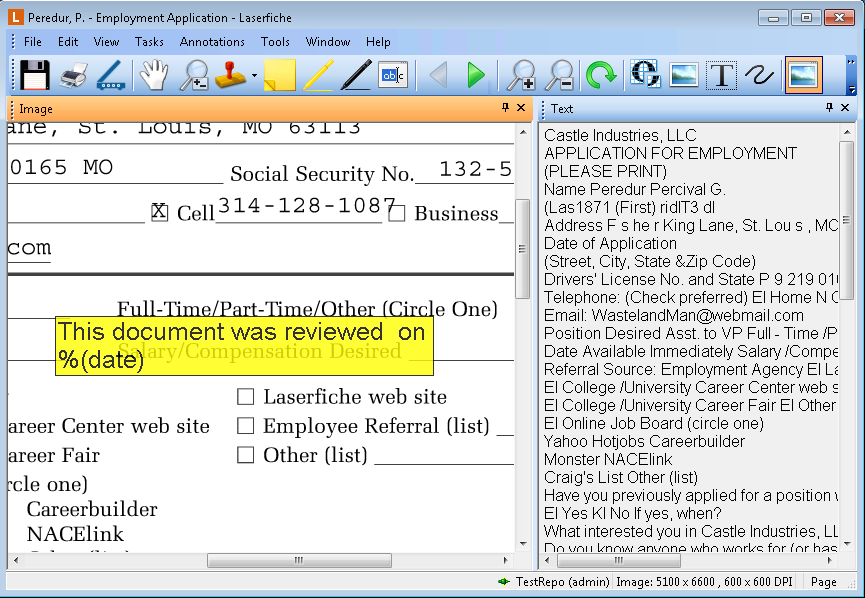Click the highlighted image pane toggle icon
Viewport: 865px width, 598px height.
(804, 75)
